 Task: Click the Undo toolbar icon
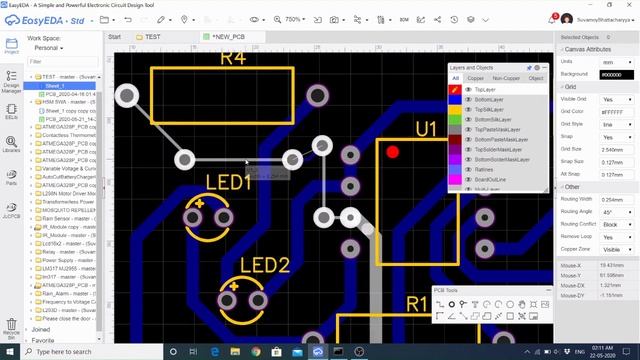[x=128, y=20]
